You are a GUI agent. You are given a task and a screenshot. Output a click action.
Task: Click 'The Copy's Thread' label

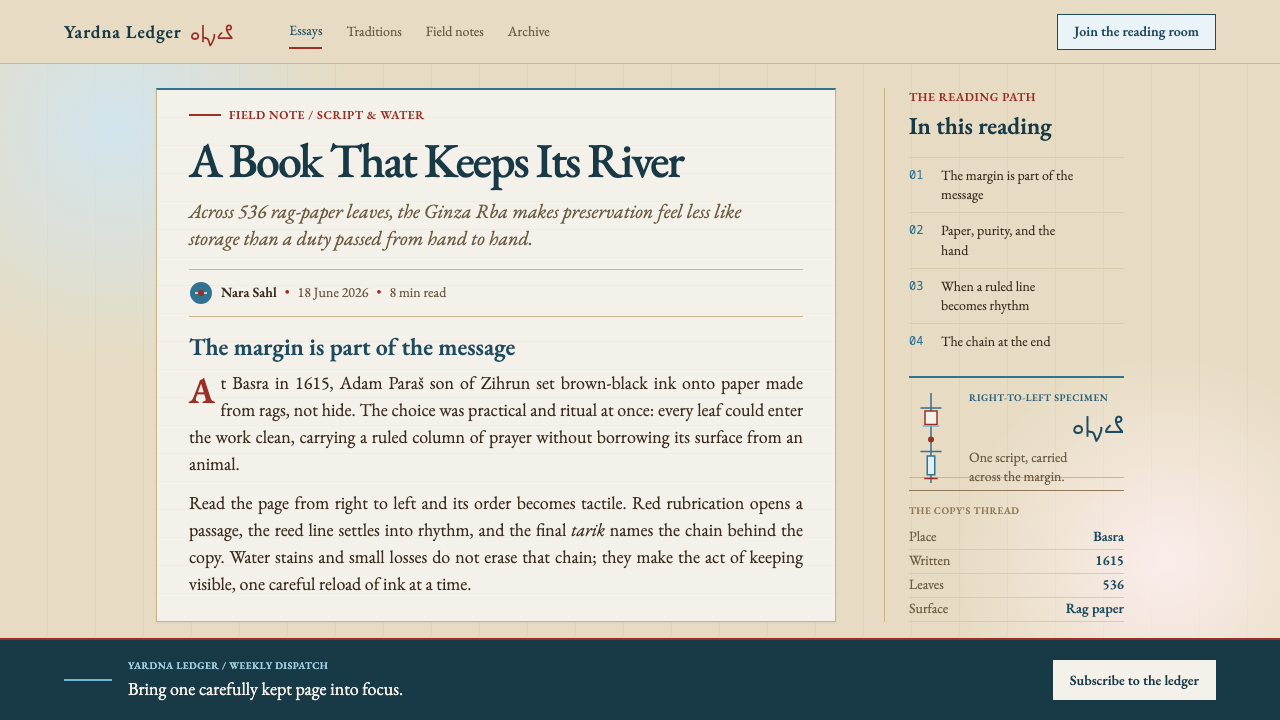(x=964, y=511)
